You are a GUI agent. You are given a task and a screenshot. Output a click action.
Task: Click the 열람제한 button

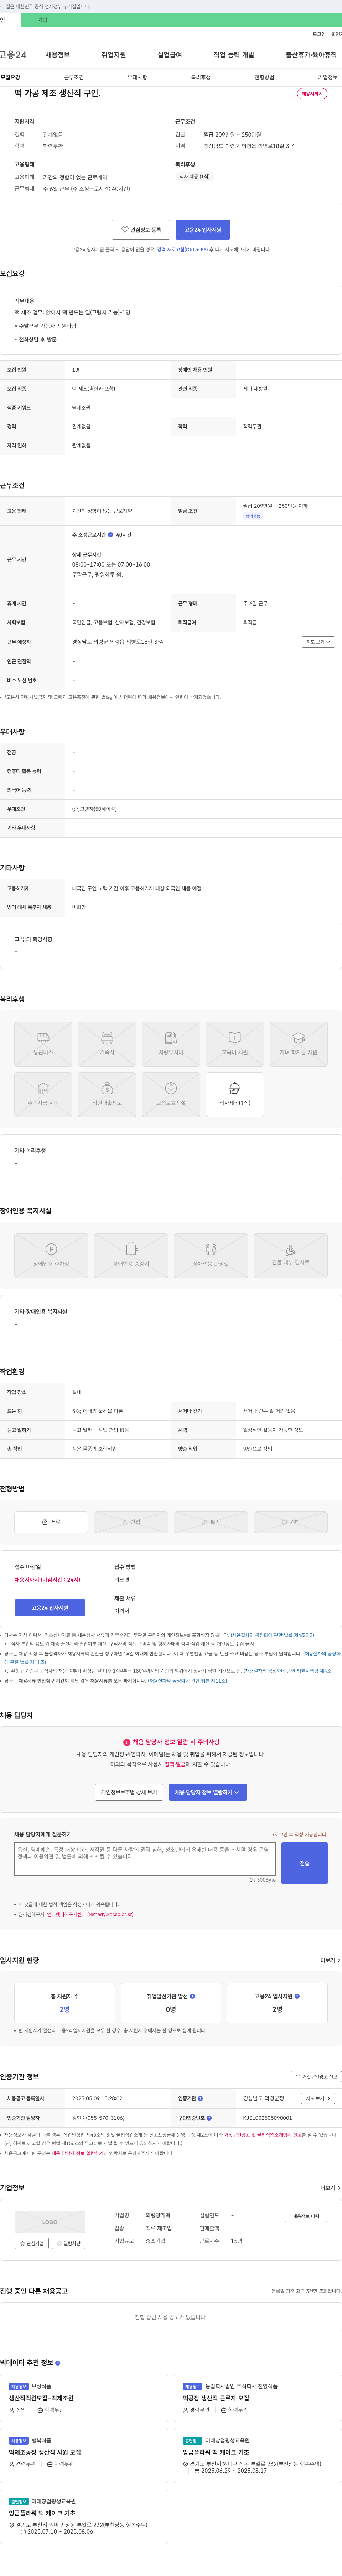[x=69, y=2243]
